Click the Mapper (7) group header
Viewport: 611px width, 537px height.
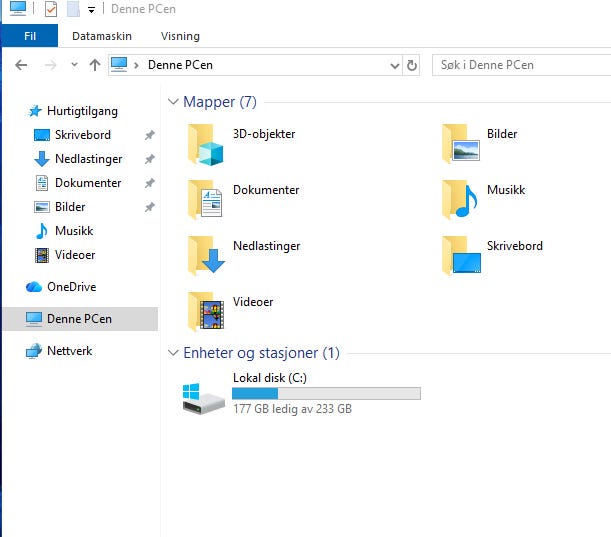[220, 102]
